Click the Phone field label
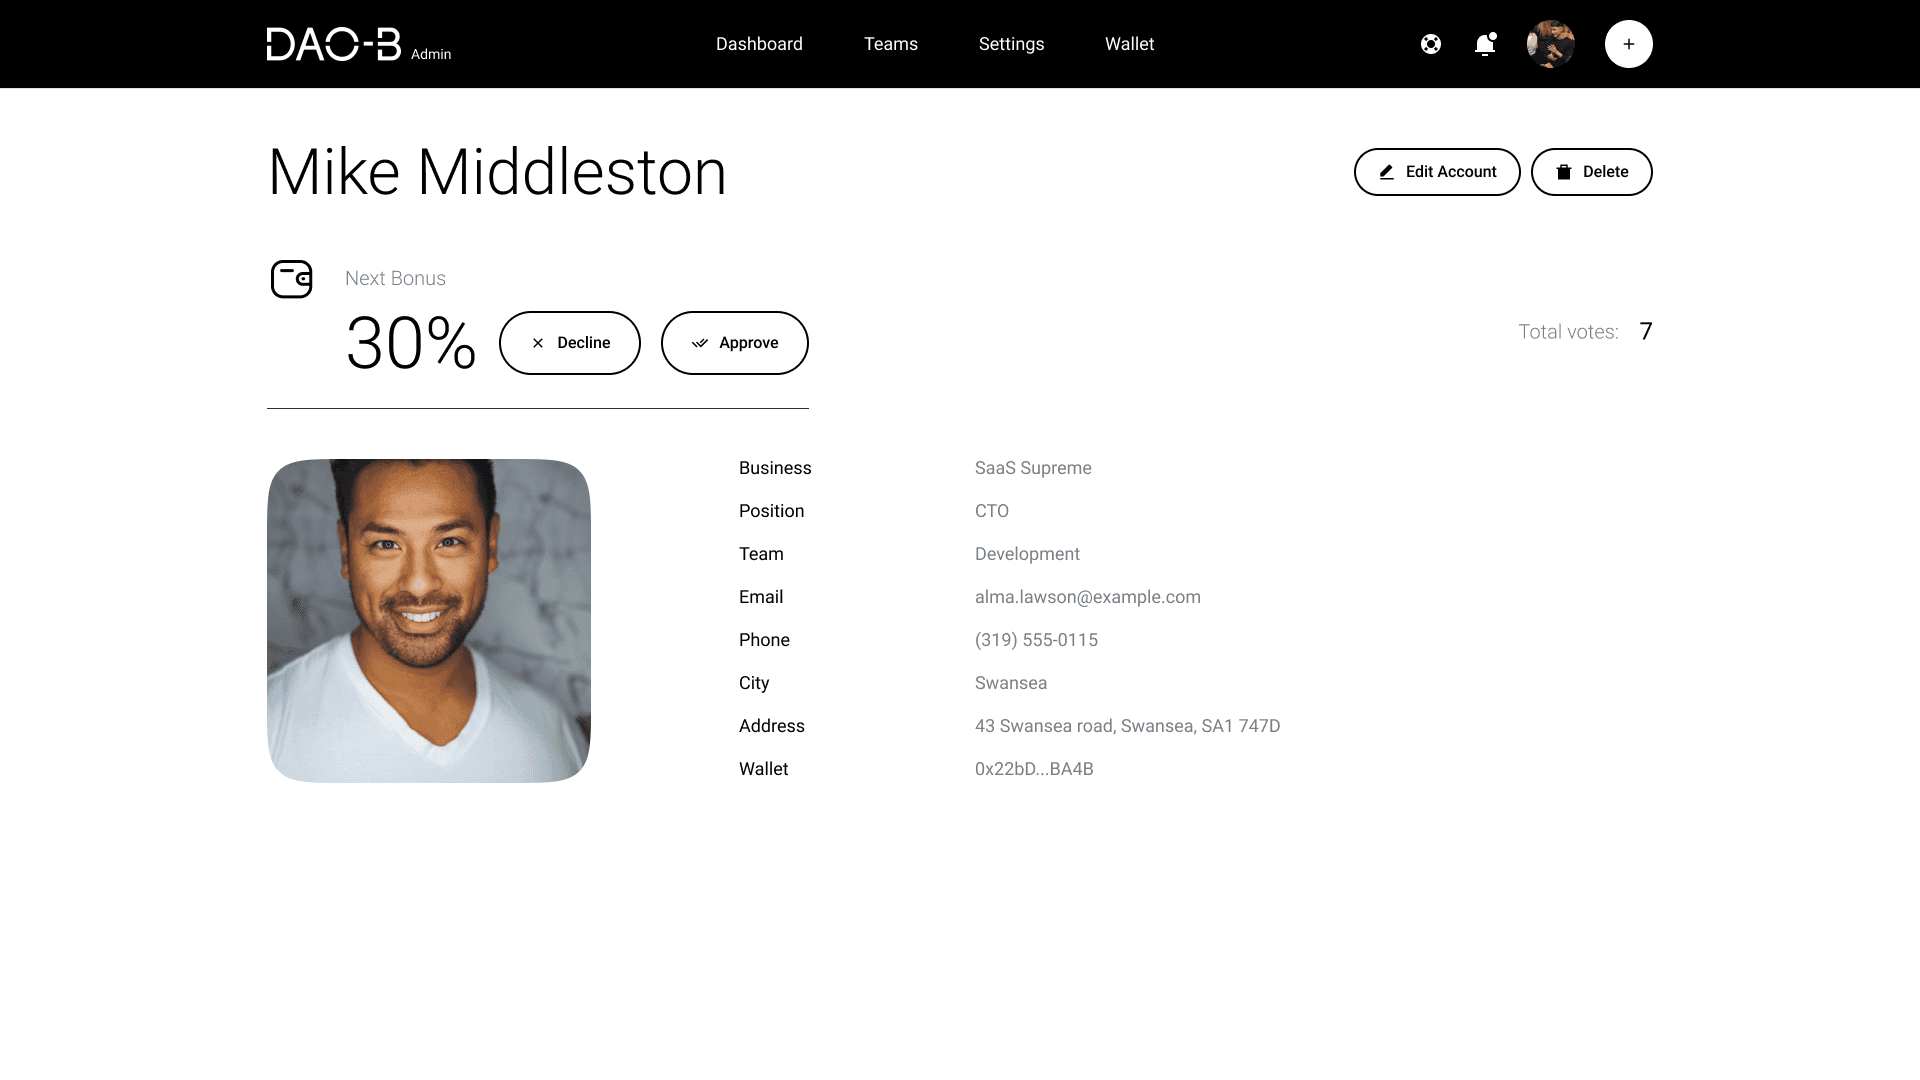The height and width of the screenshot is (1080, 1920). (764, 640)
